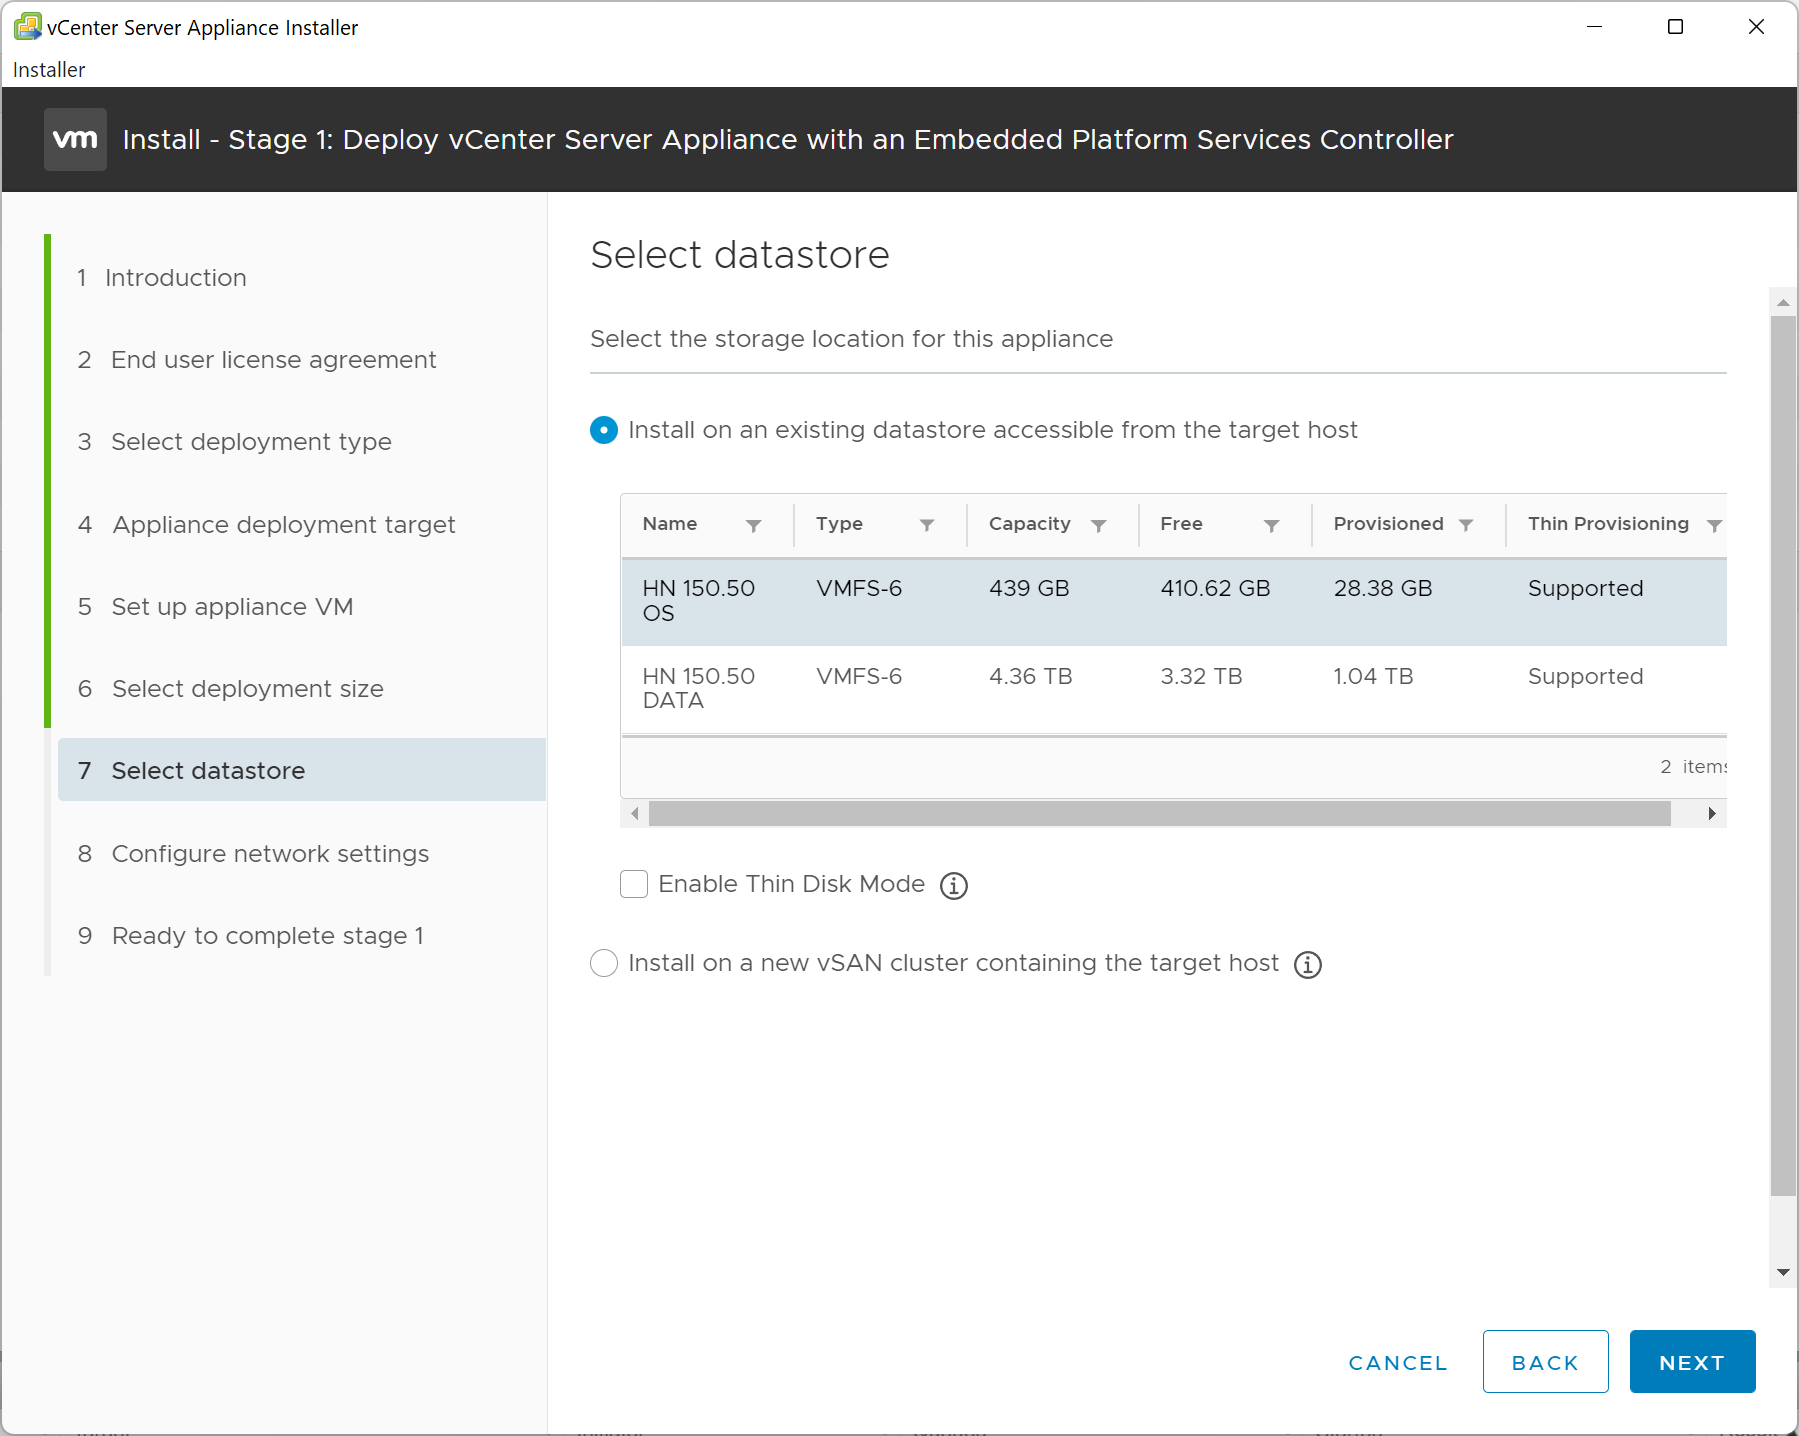Filter the Provisioned column
Image resolution: width=1799 pixels, height=1436 pixels.
pos(1466,524)
